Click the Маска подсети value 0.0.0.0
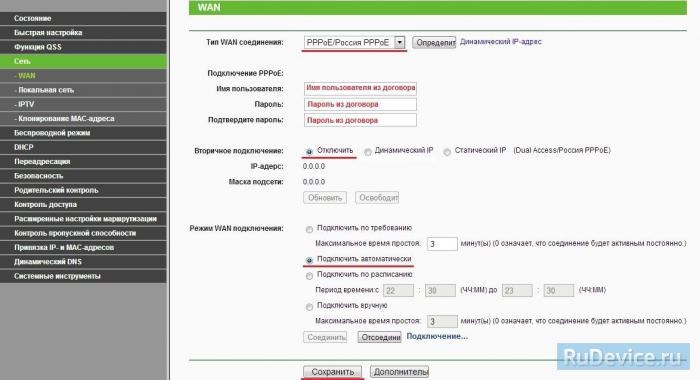 tap(314, 182)
